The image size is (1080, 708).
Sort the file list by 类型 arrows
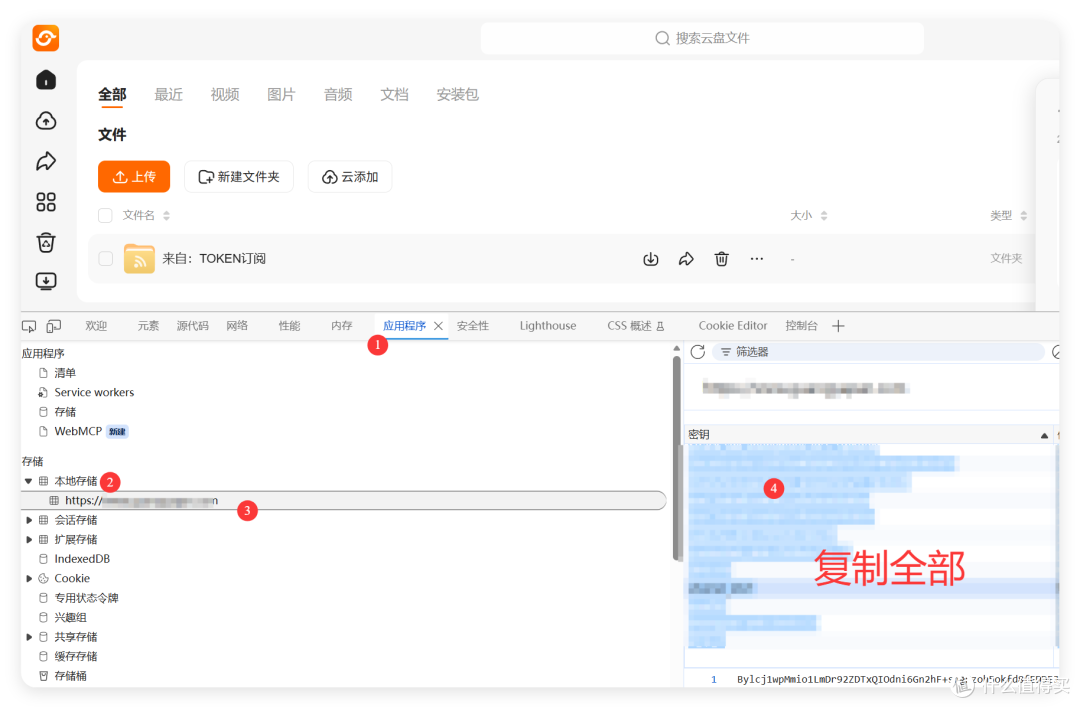pyautogui.click(x=1024, y=216)
